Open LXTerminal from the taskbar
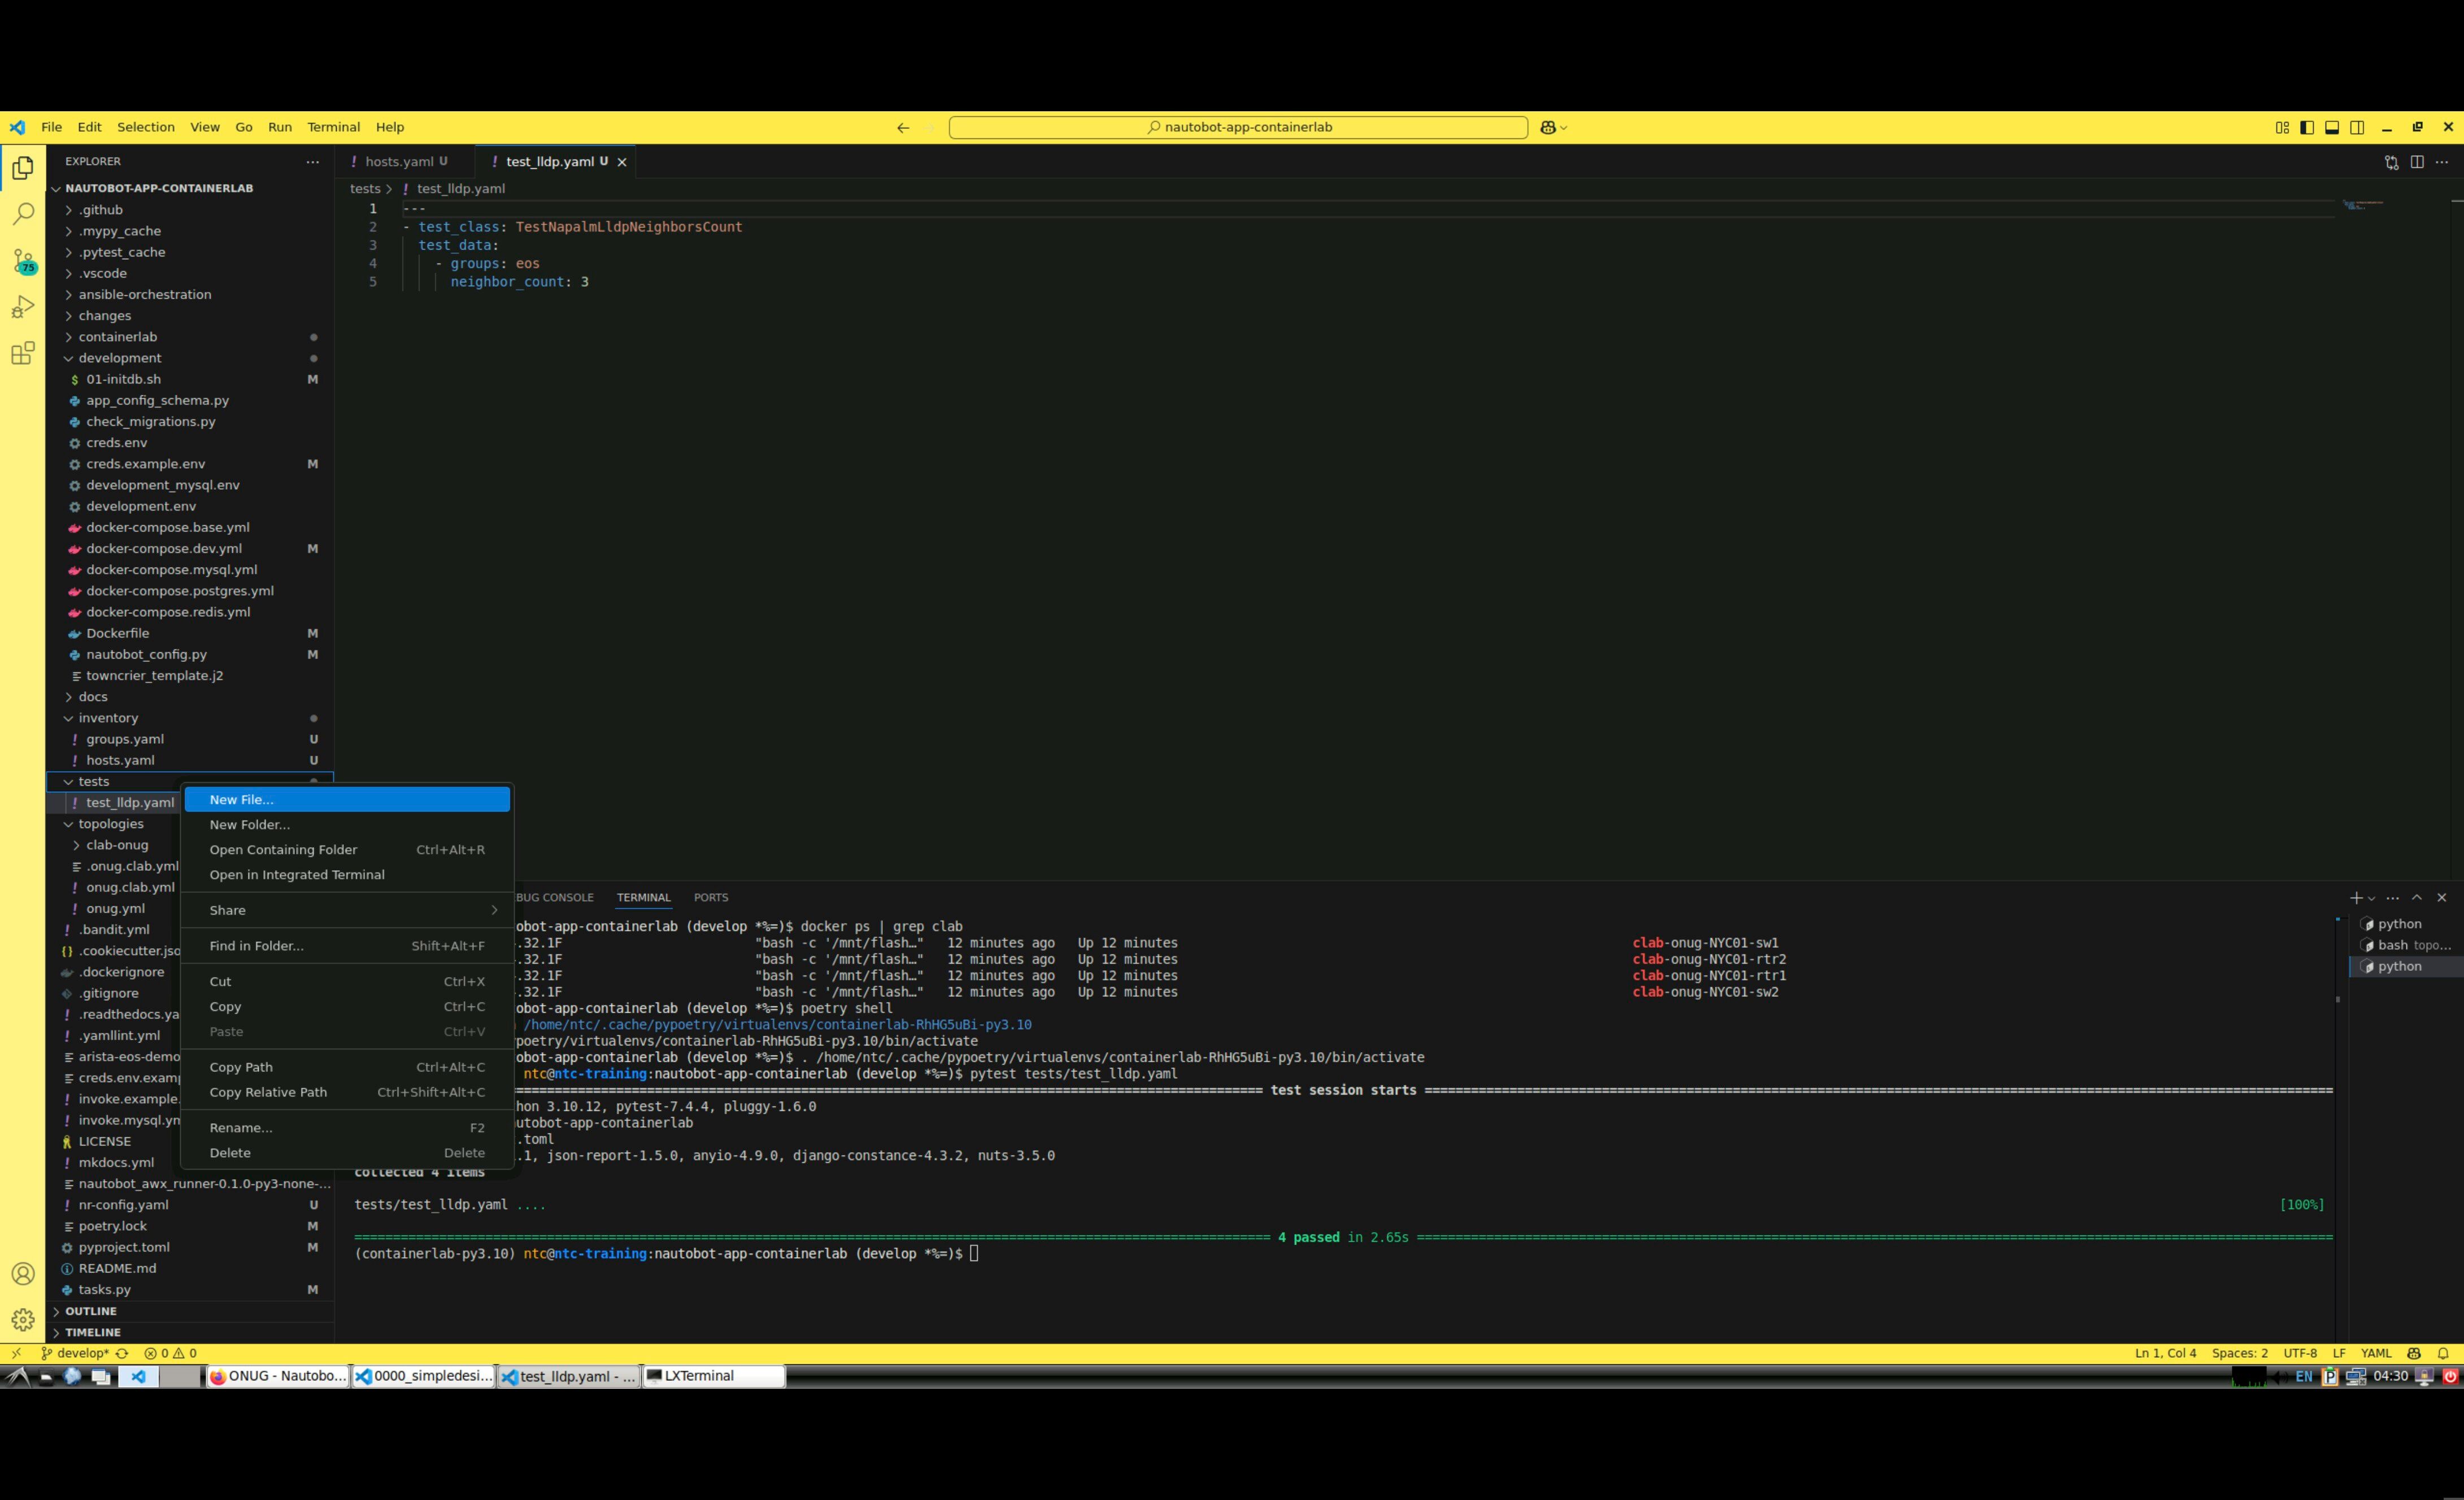 (712, 1376)
